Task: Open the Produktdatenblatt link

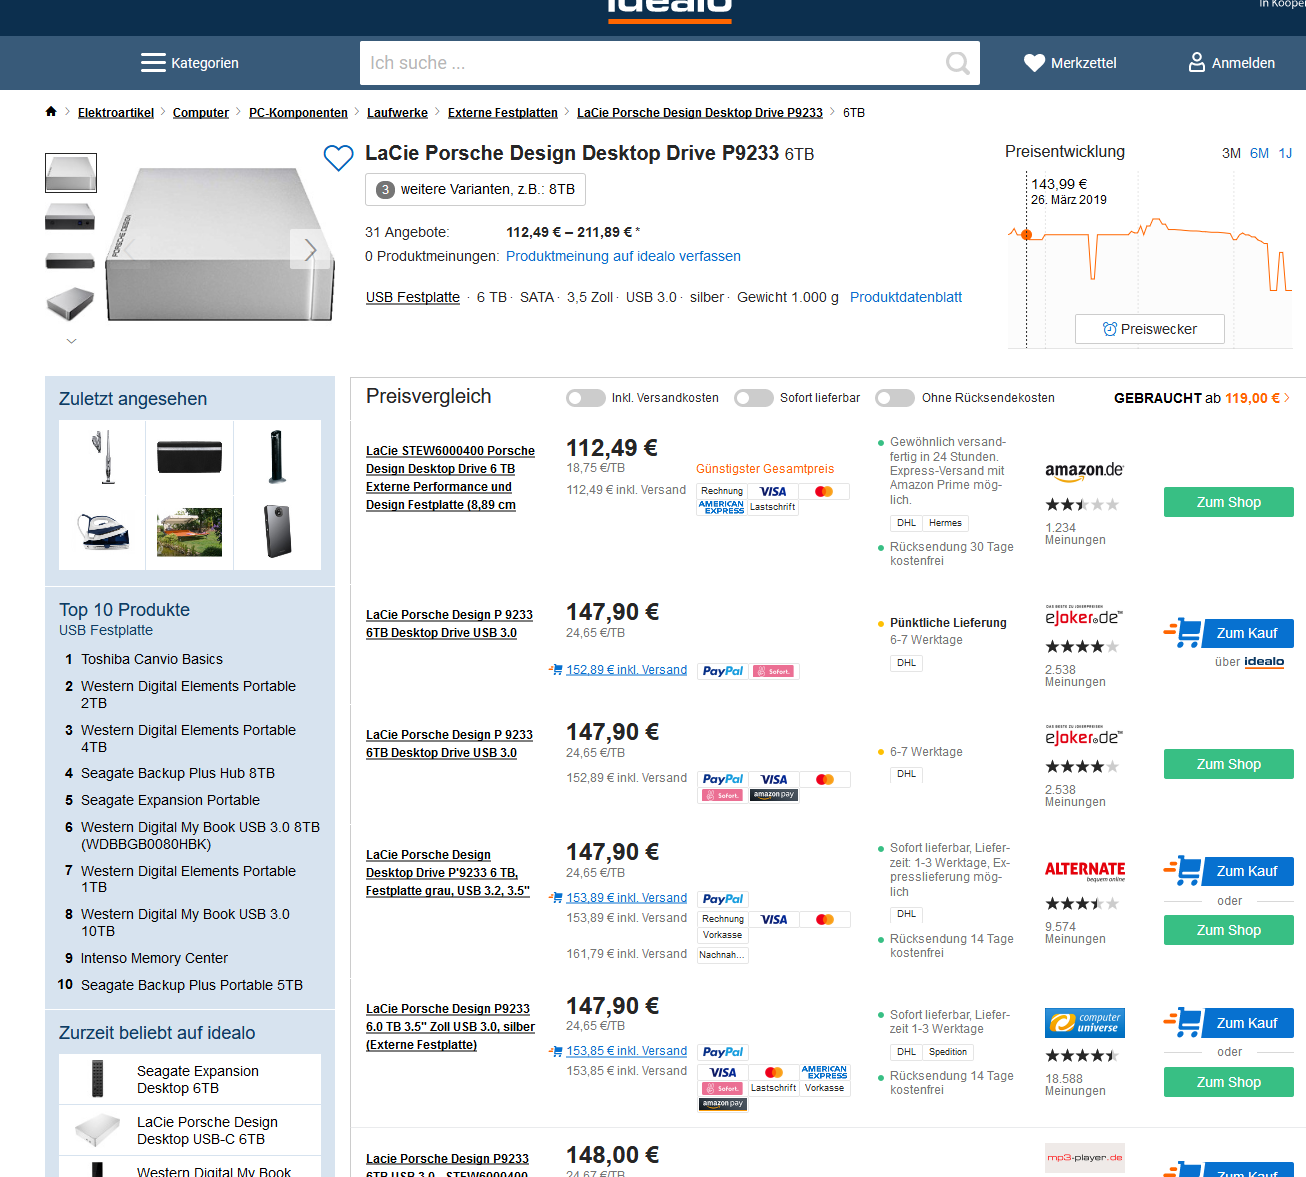Action: 905,297
